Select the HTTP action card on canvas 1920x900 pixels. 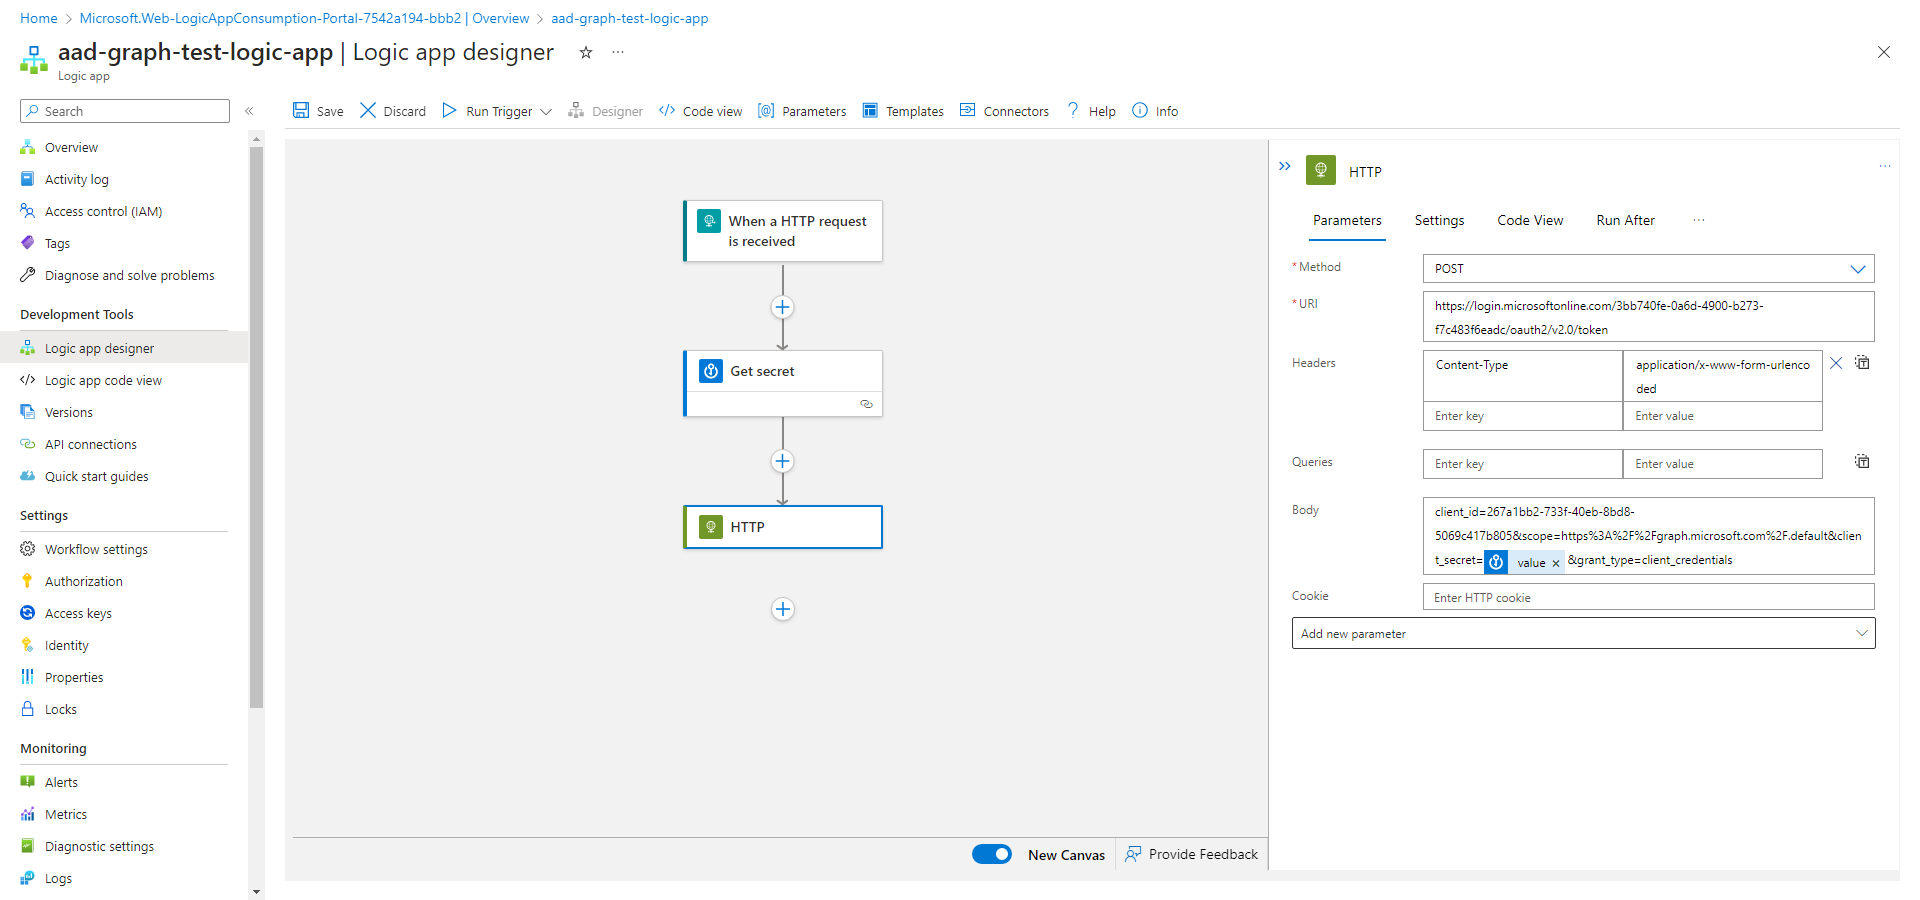coord(783,527)
